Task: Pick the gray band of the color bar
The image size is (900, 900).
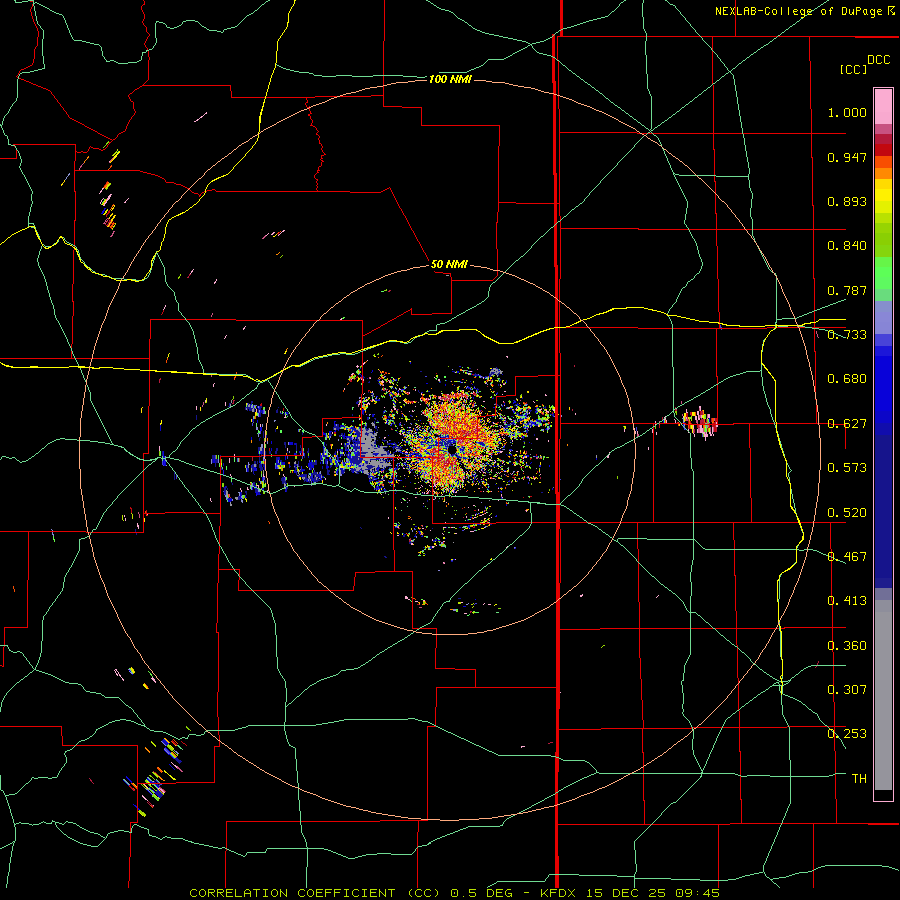Action: 883,695
